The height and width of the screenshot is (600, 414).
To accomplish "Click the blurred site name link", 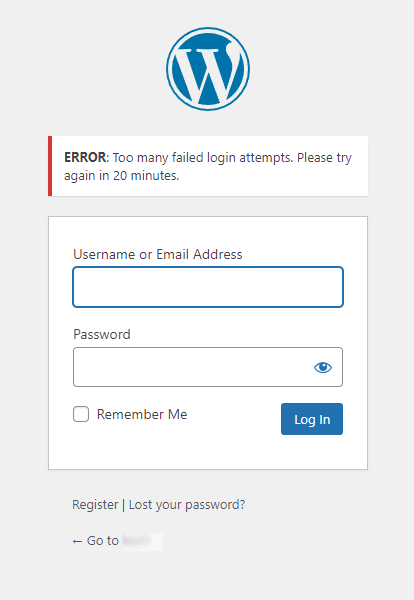I will [142, 541].
